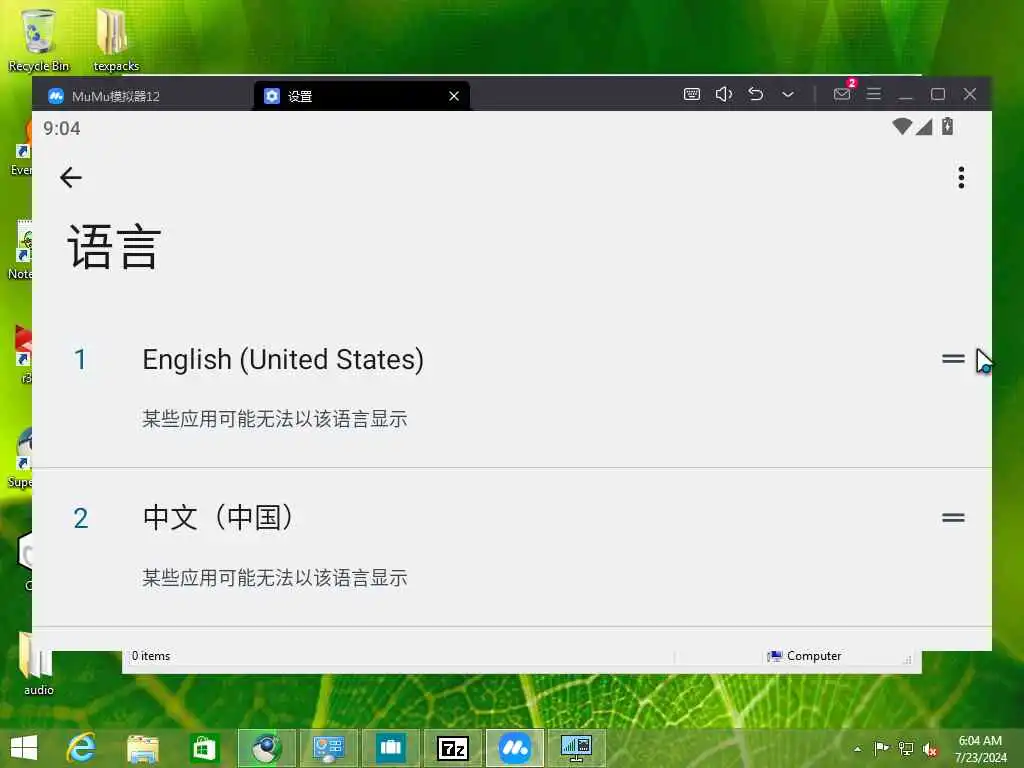Open the MuMu mail notifications icon
Image resolution: width=1024 pixels, height=768 pixels.
842,93
